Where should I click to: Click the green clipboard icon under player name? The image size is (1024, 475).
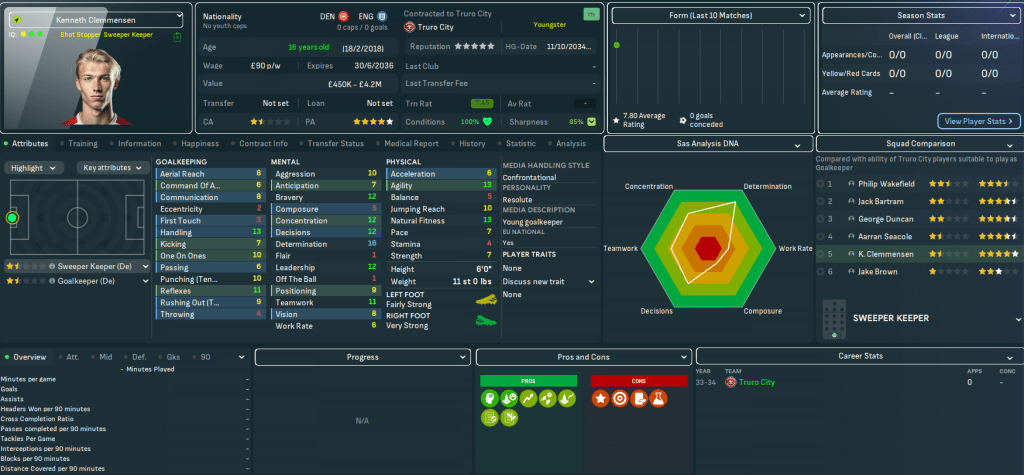pyautogui.click(x=177, y=36)
